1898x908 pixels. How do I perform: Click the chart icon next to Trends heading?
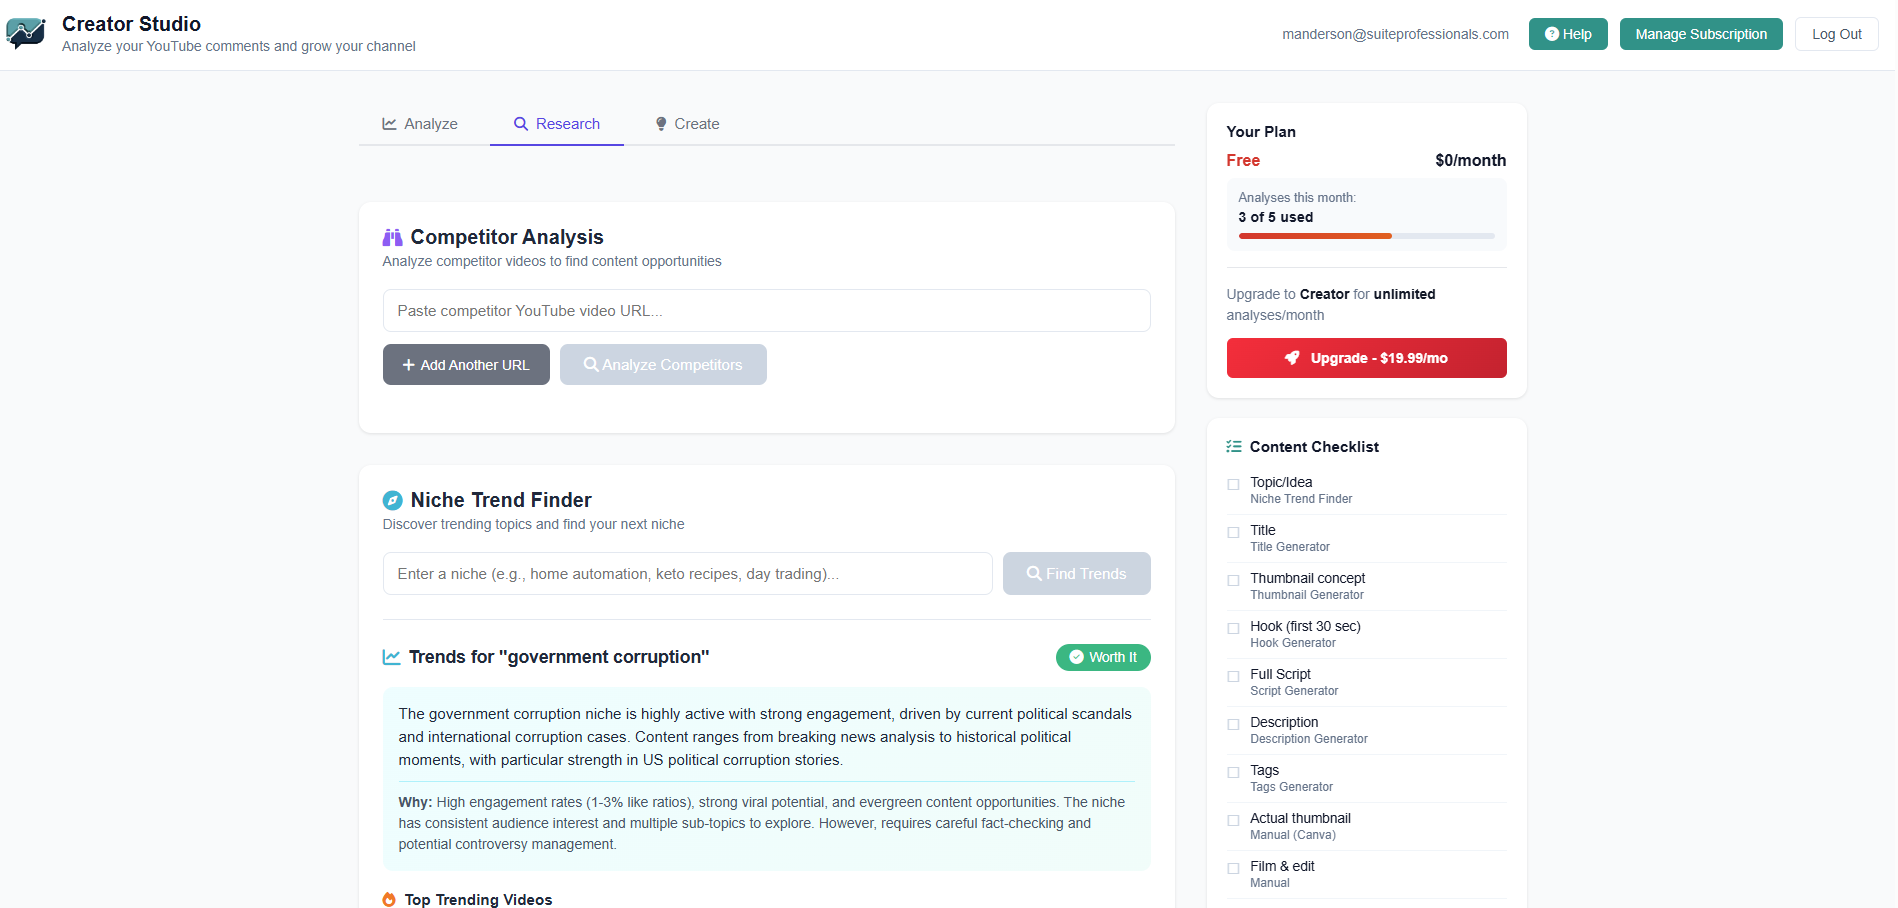[x=391, y=657]
